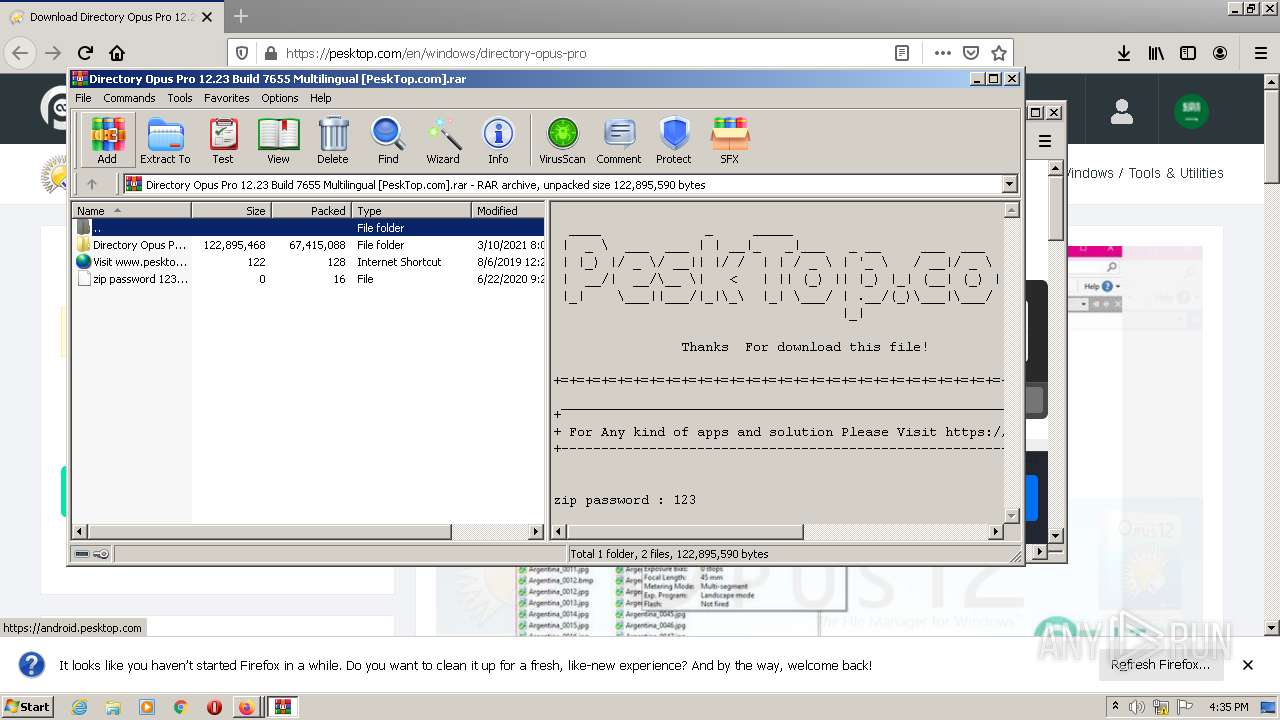The width and height of the screenshot is (1280, 720).
Task: Bookmark this page star icon
Action: (998, 53)
